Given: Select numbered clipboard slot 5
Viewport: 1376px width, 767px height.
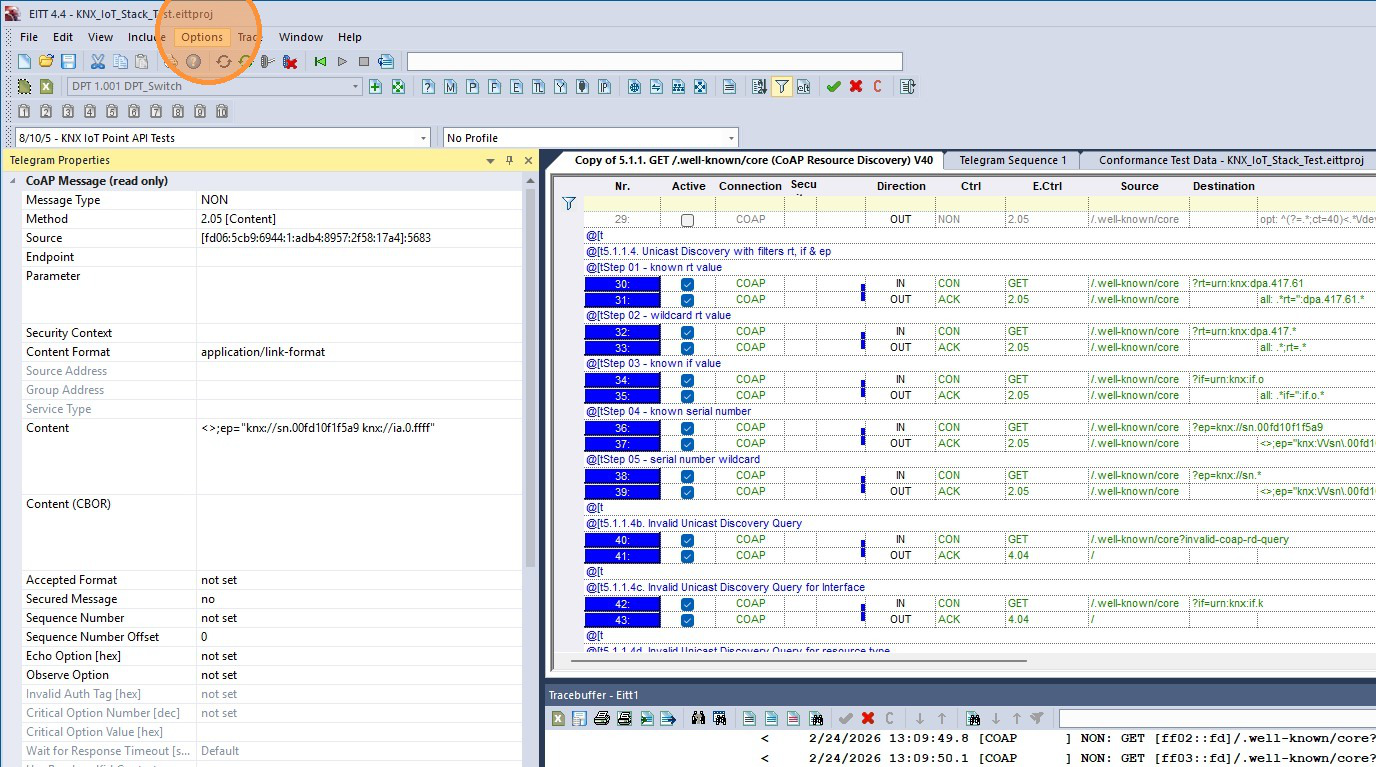Looking at the screenshot, I should [x=111, y=112].
